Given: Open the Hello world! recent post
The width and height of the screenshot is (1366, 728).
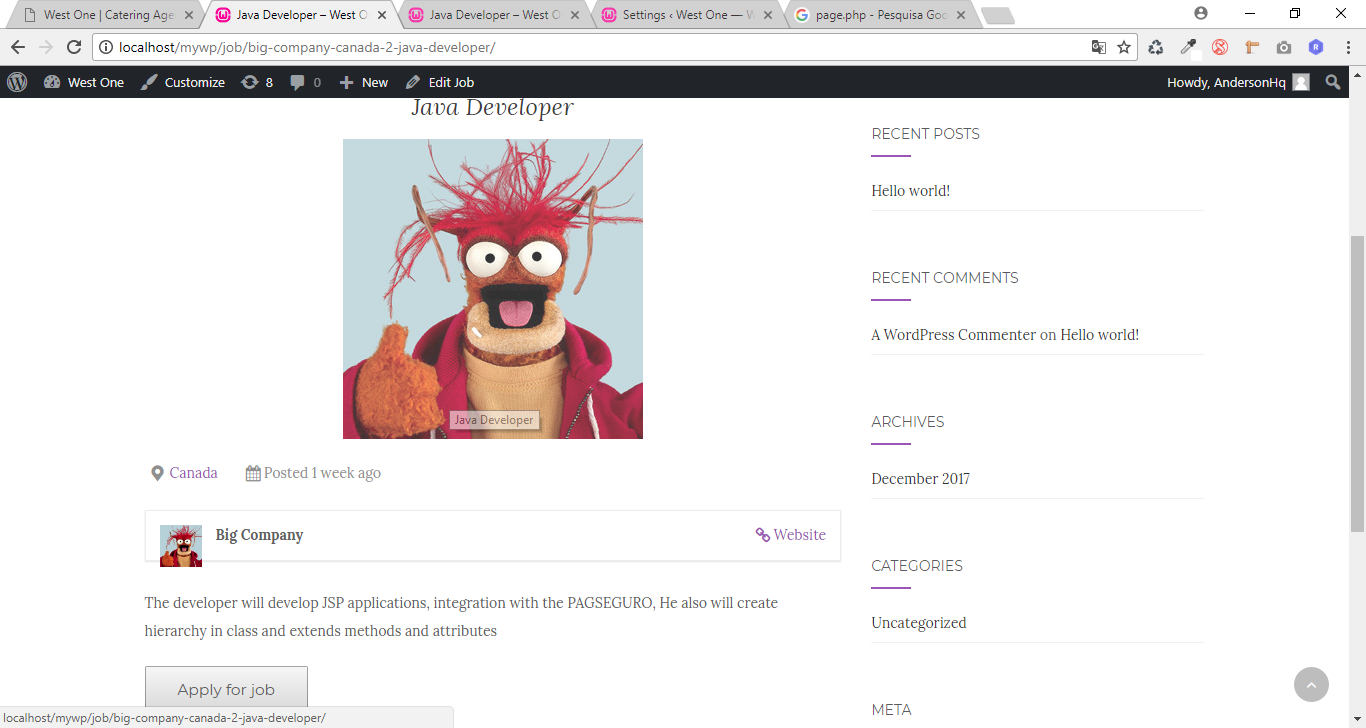Looking at the screenshot, I should click(911, 191).
